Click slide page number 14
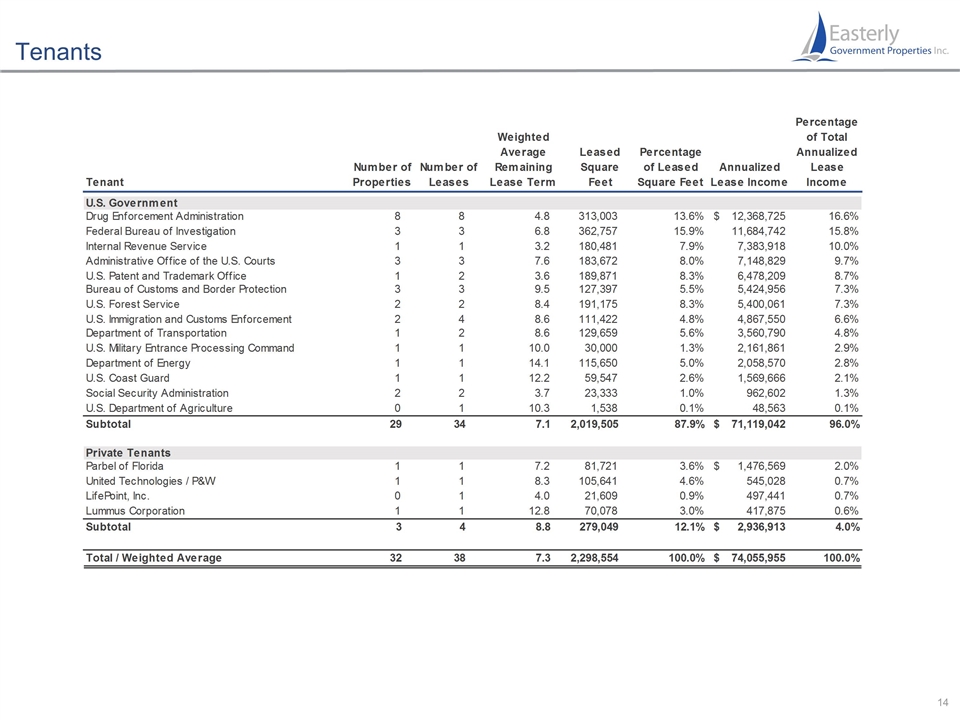The image size is (960, 720). [943, 702]
